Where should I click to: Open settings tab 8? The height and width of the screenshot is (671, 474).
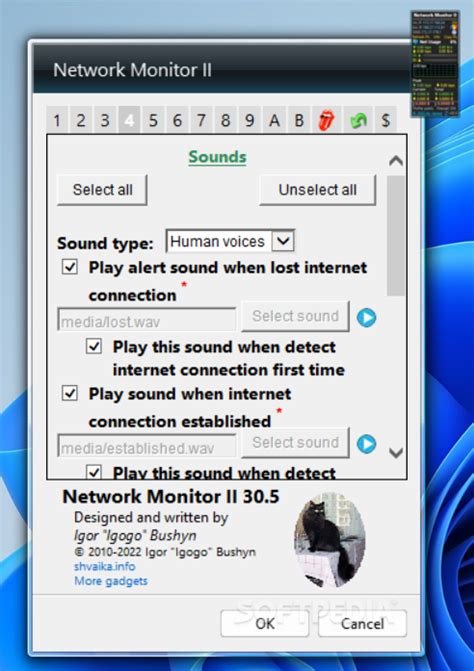[x=225, y=120]
